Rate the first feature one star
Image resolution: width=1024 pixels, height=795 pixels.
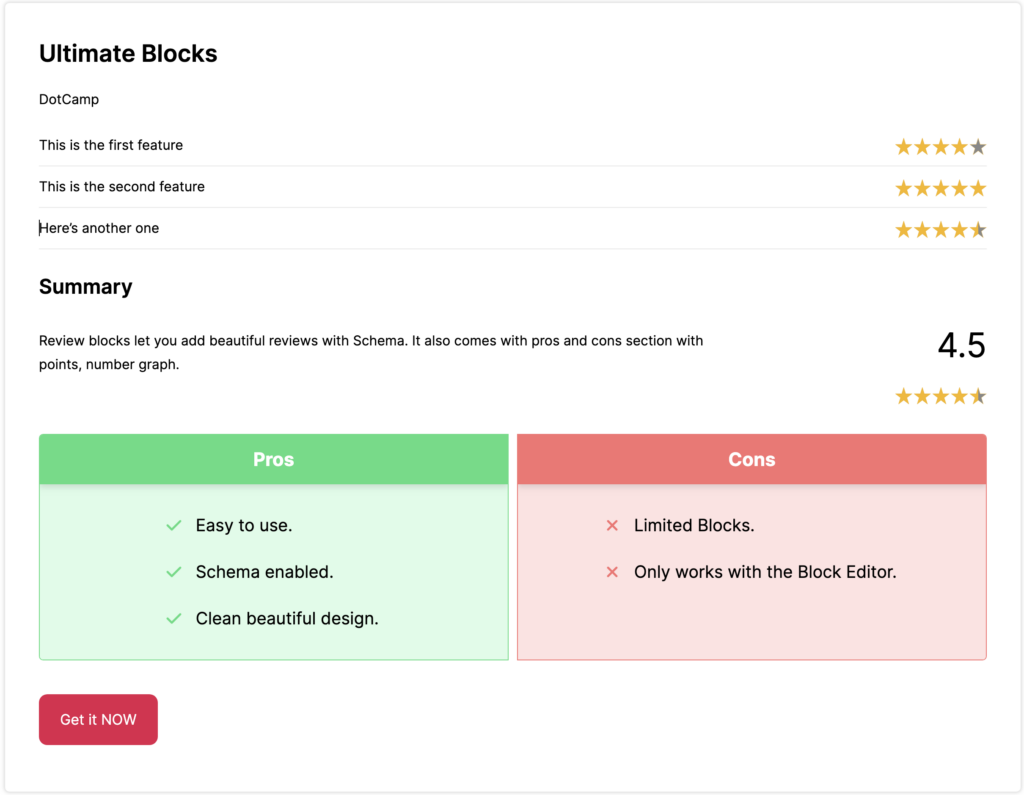[903, 146]
